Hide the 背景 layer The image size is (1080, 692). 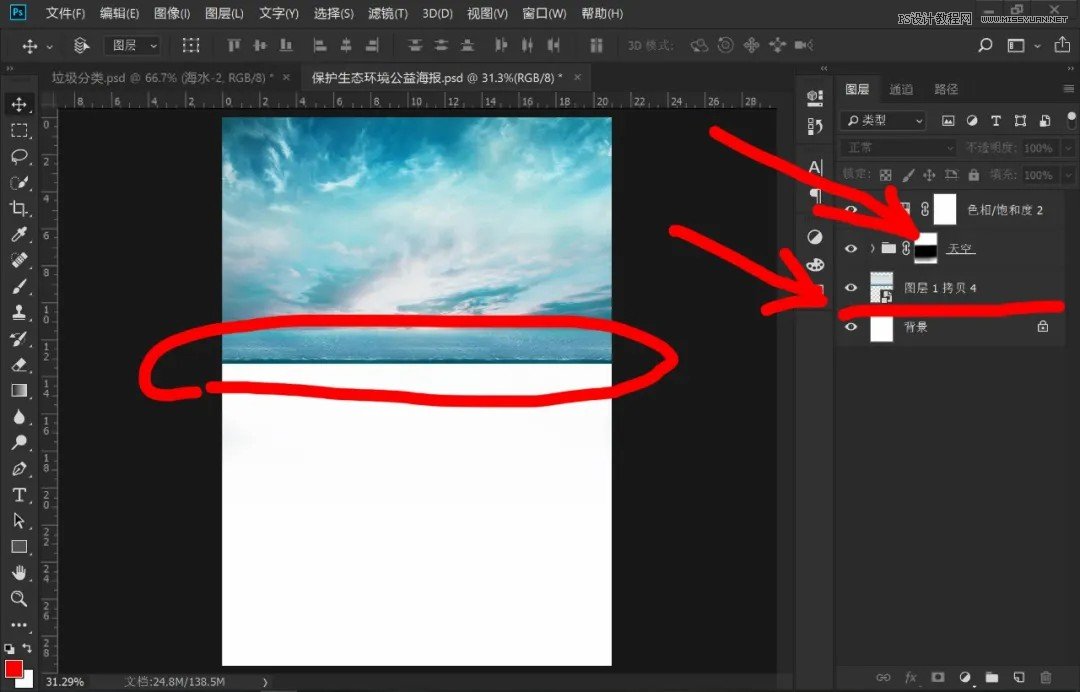[x=851, y=327]
